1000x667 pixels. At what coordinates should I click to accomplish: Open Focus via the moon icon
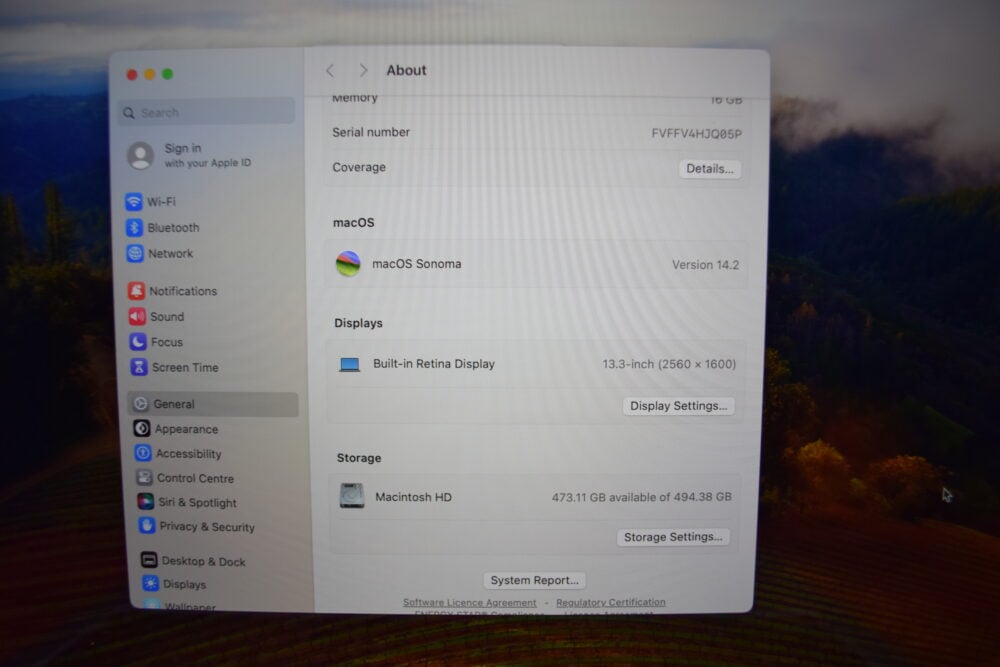pos(138,342)
